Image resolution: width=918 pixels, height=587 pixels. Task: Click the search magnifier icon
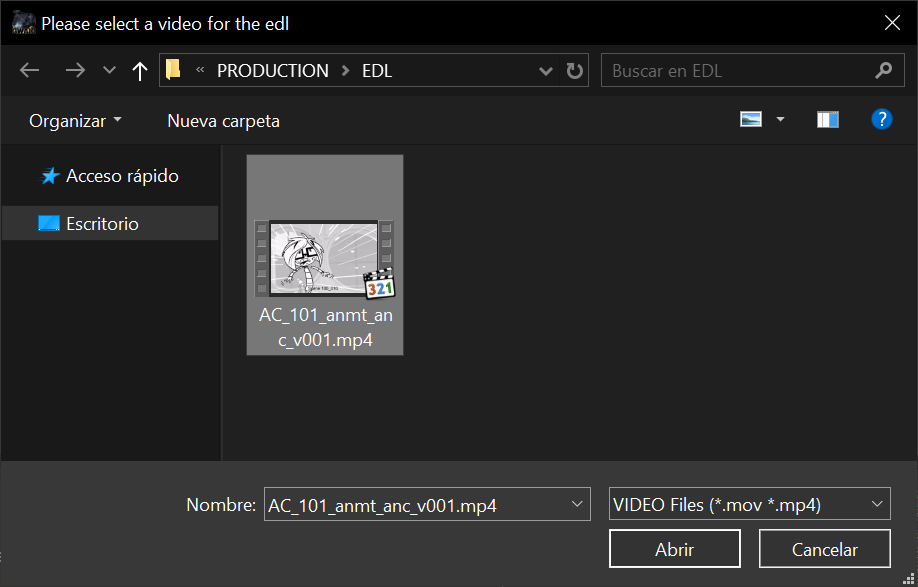[882, 71]
